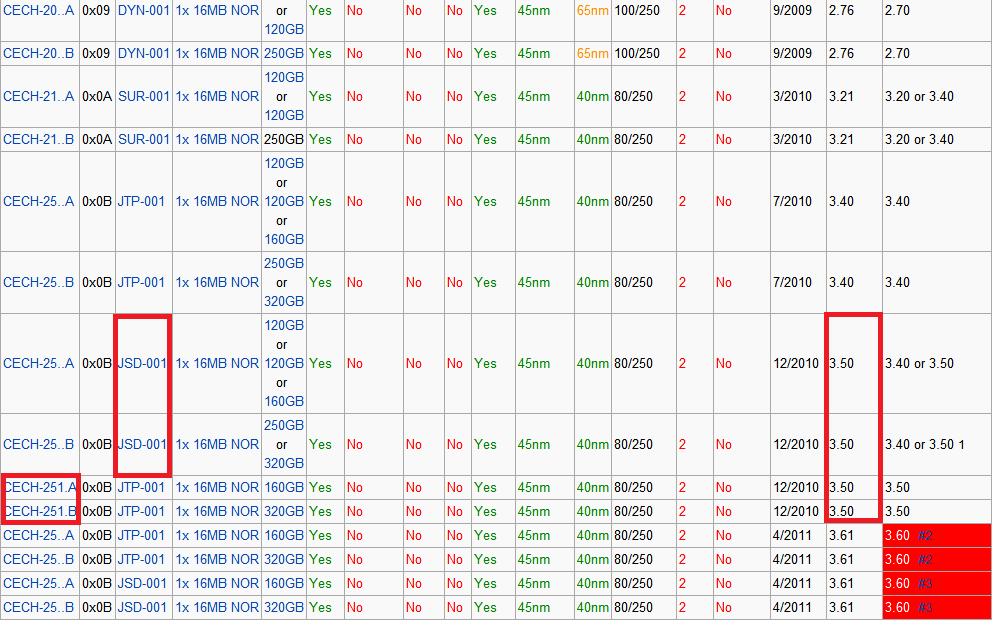Click 160GB link in the CECH-251.A row
This screenshot has width=1003, height=631.
pyautogui.click(x=284, y=488)
